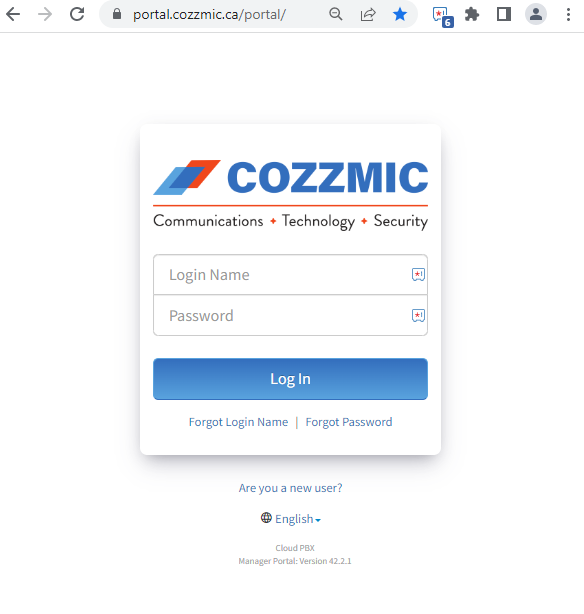
Task: Open the Extensions puzzle piece menu
Action: (x=472, y=14)
